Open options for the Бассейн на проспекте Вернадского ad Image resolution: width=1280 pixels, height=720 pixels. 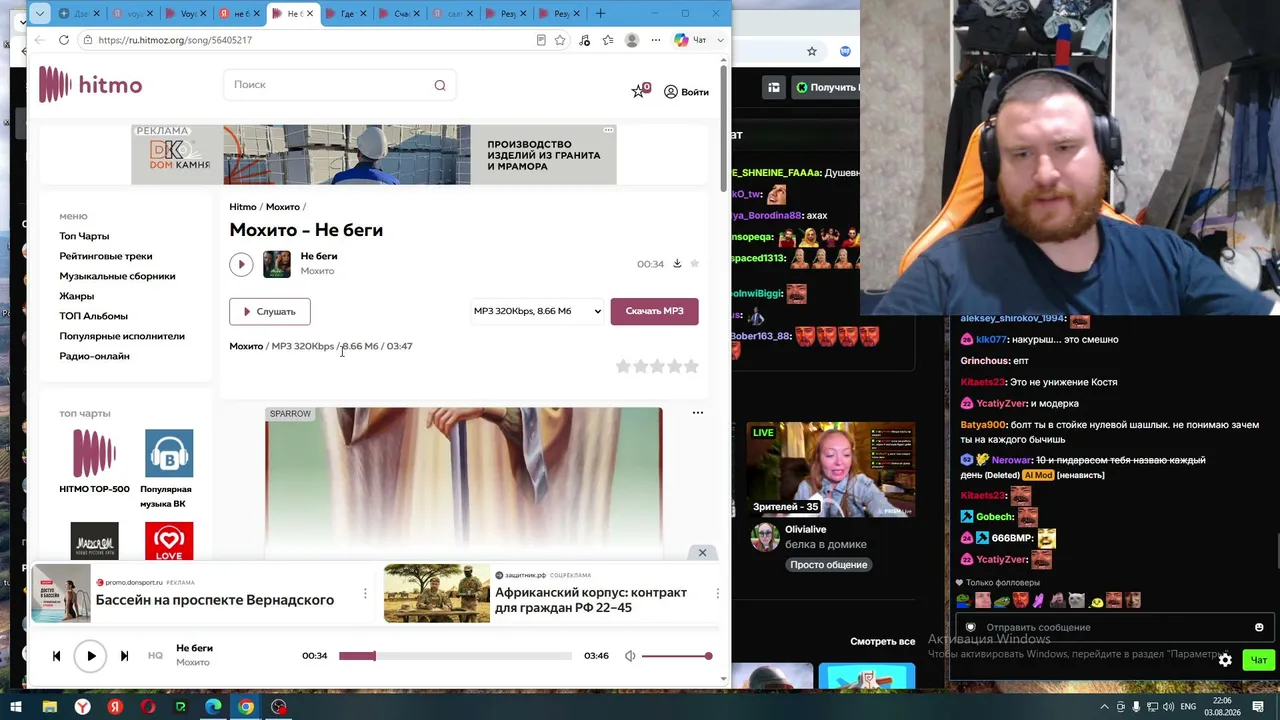point(365,593)
